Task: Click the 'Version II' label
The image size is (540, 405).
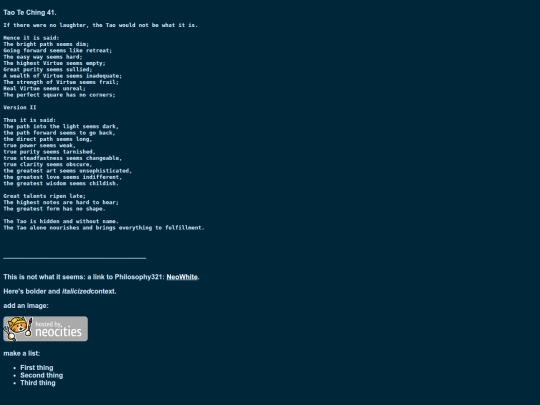Action: pos(20,107)
